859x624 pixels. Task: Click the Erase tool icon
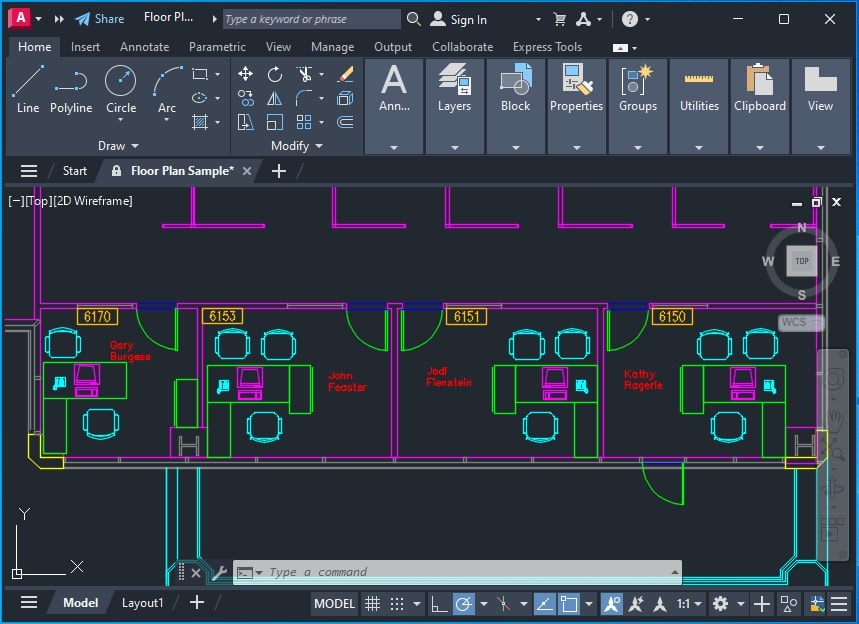click(x=346, y=74)
